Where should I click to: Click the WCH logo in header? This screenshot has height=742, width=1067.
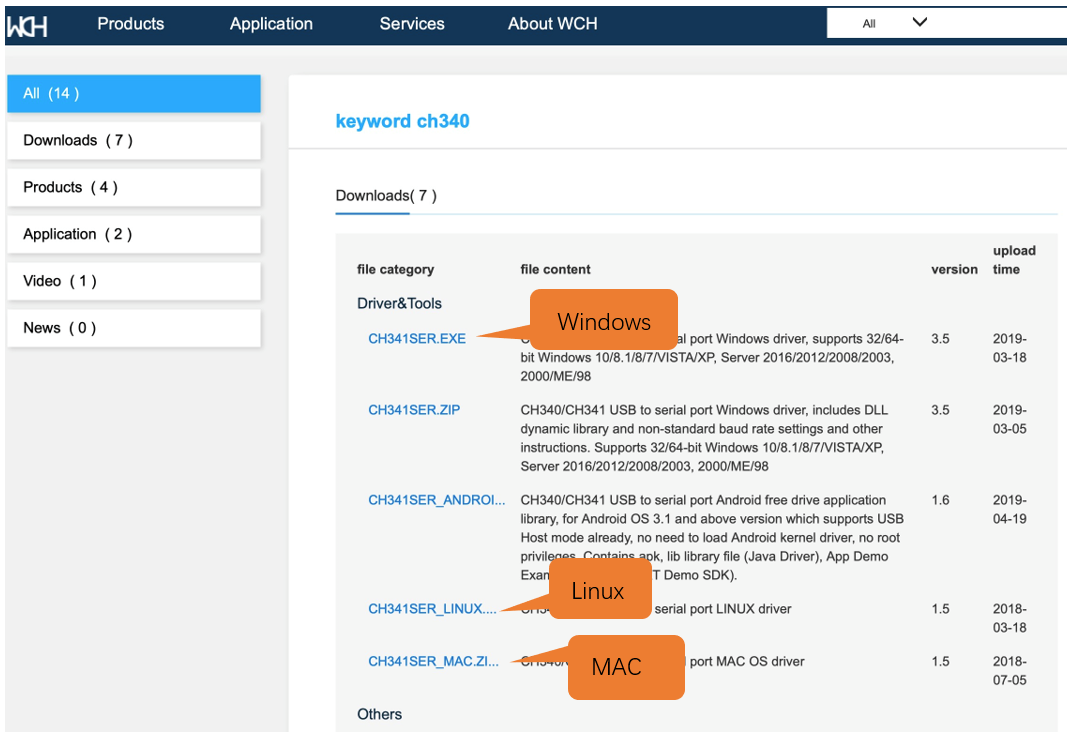(x=27, y=26)
